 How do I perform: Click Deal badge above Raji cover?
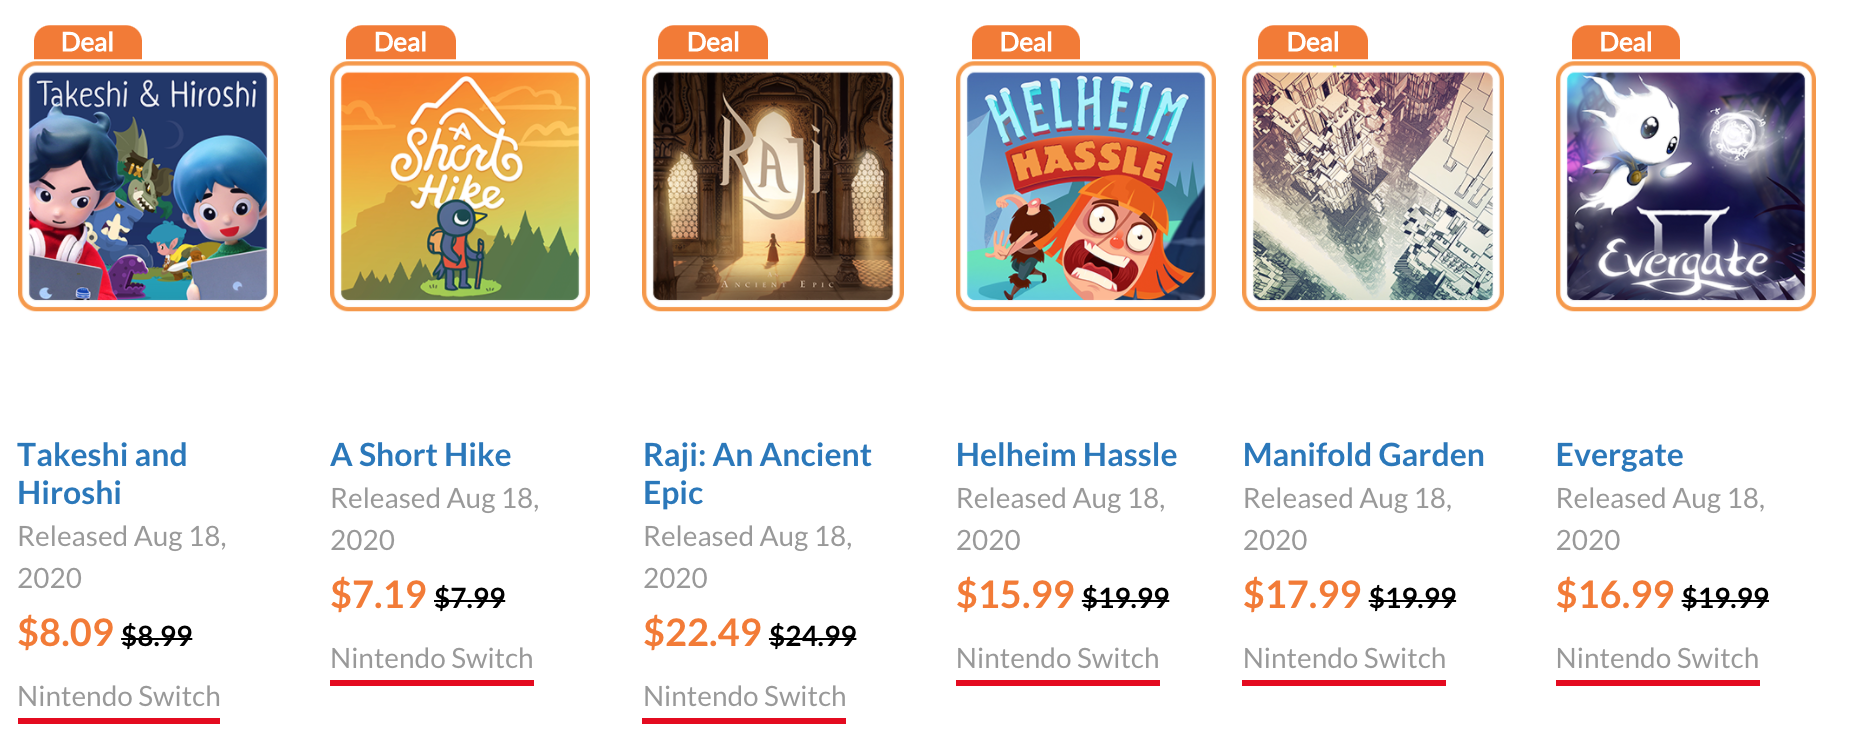[x=713, y=43]
